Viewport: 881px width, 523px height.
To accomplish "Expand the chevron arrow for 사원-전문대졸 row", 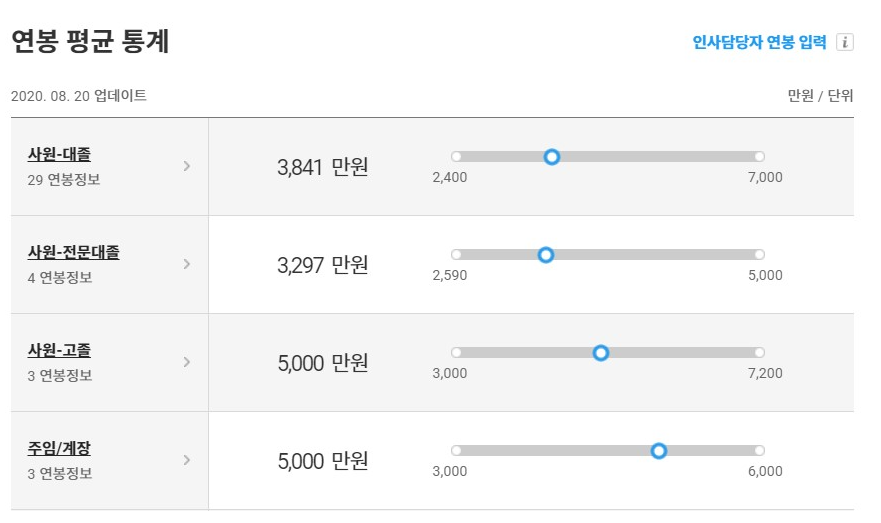I will click(x=187, y=264).
